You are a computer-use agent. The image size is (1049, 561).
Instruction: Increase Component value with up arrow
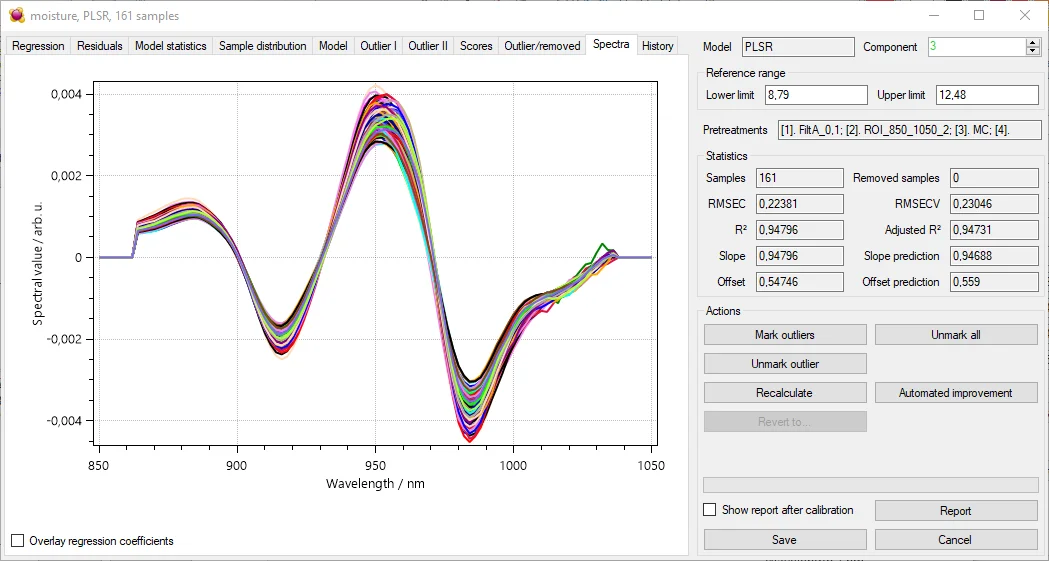[x=1033, y=43]
